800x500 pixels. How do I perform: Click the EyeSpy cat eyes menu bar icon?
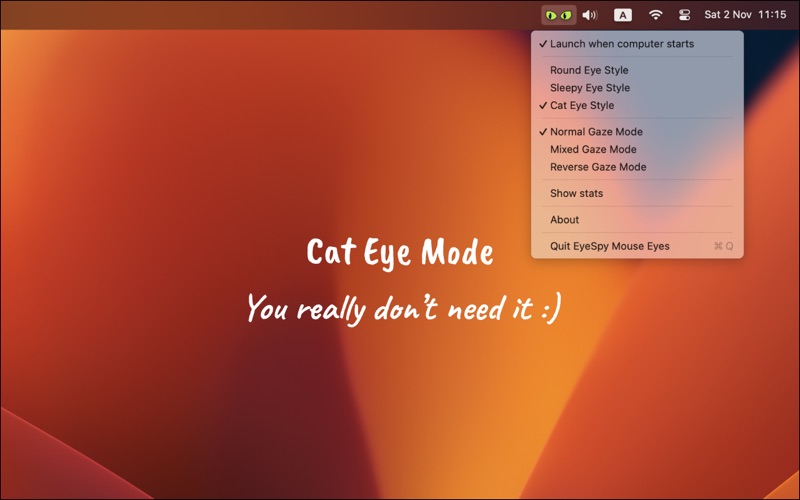(x=559, y=15)
